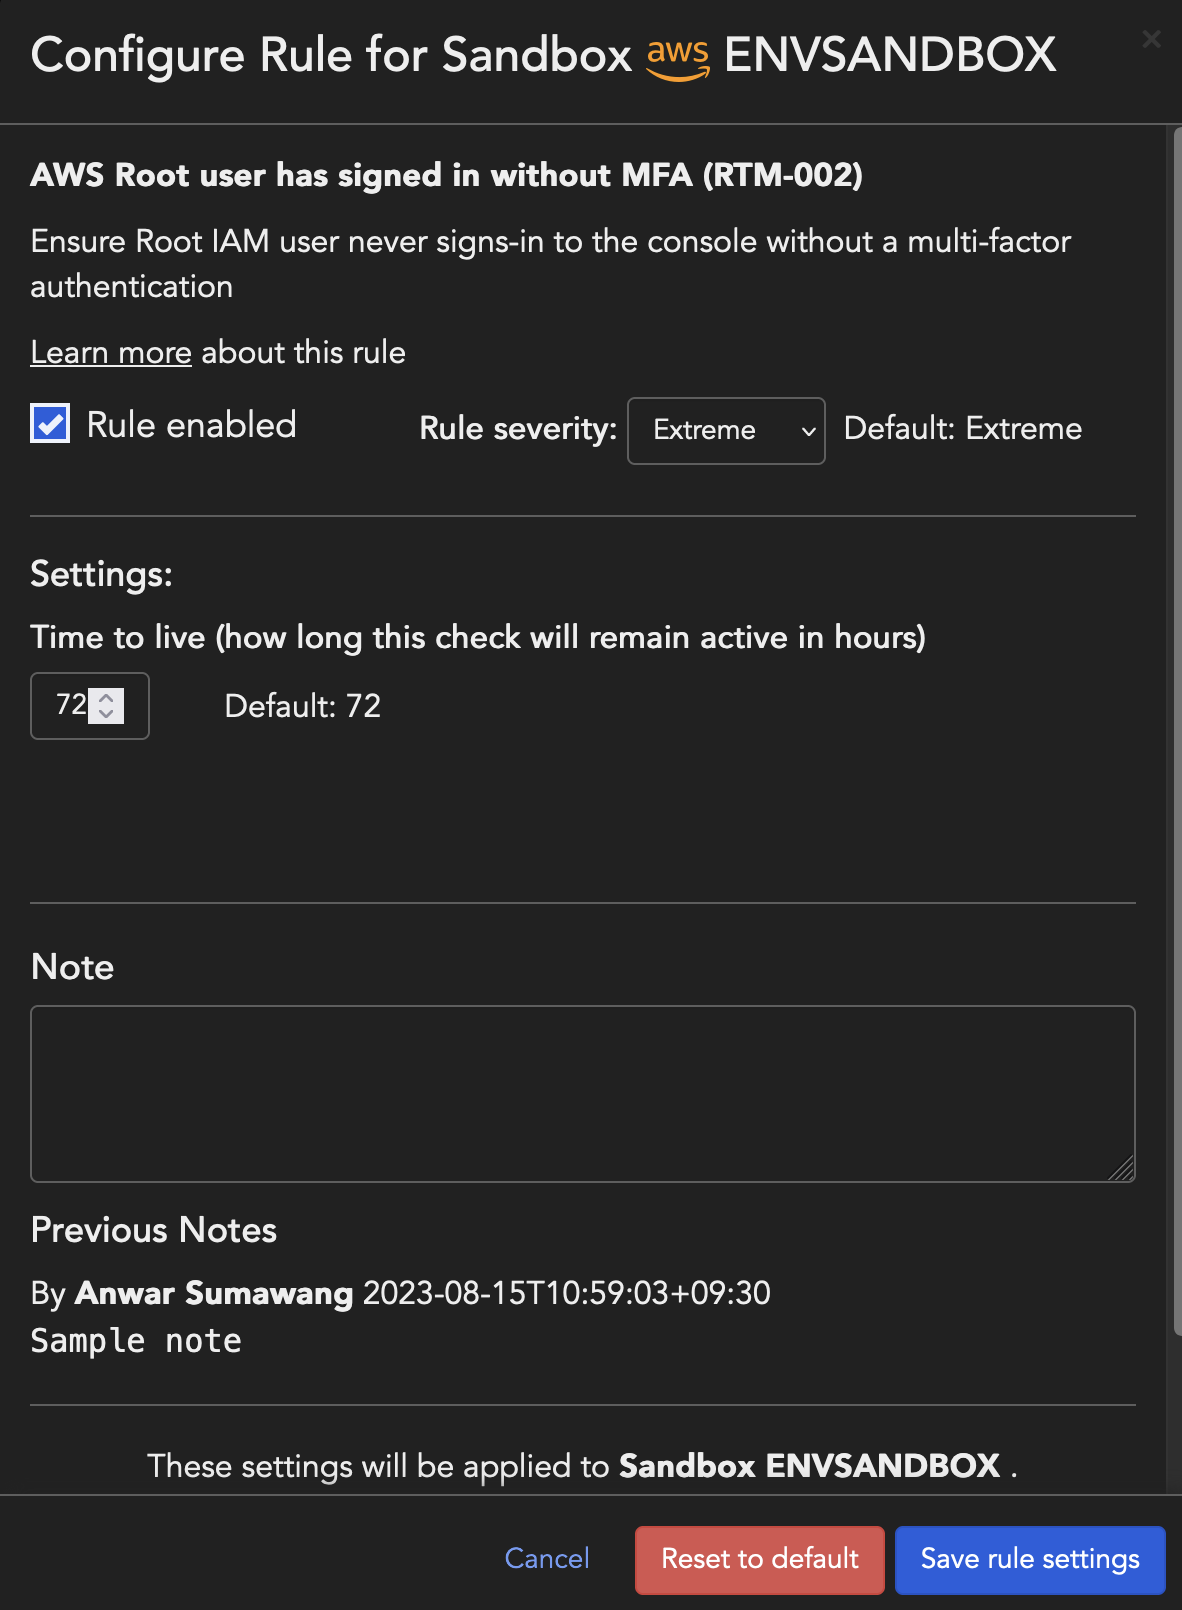Save the rule settings
Viewport: 1182px width, 1610px height.
click(x=1029, y=1559)
